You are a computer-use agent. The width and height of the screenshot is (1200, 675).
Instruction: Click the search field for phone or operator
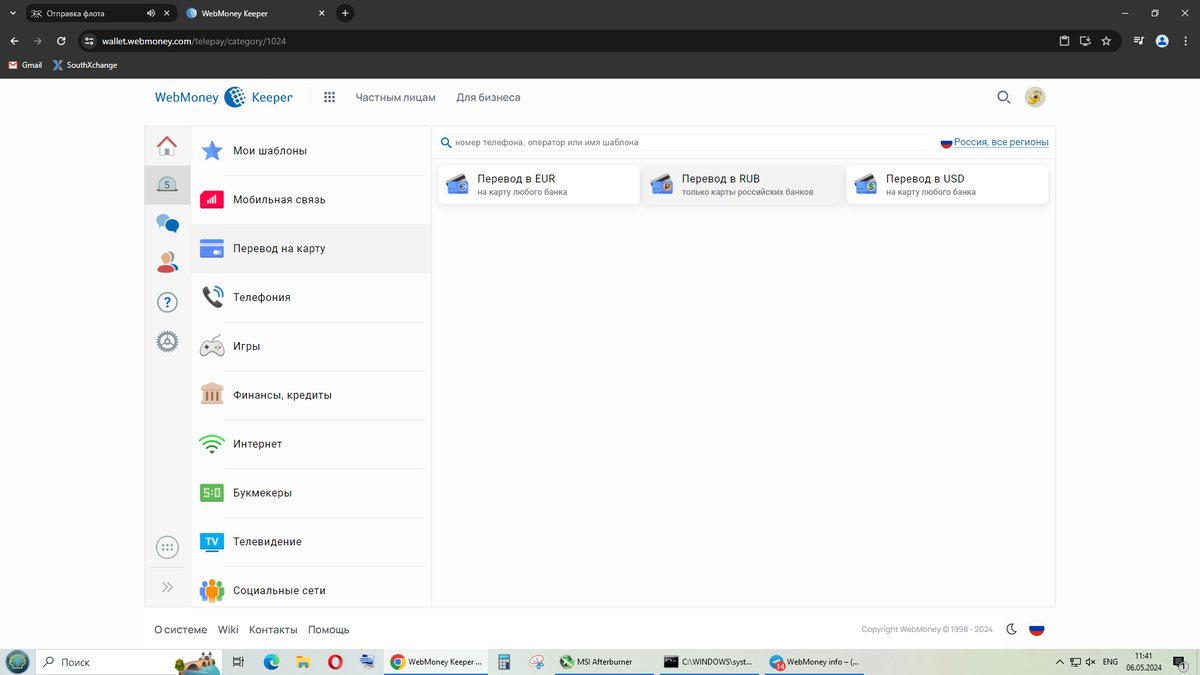[x=685, y=143]
